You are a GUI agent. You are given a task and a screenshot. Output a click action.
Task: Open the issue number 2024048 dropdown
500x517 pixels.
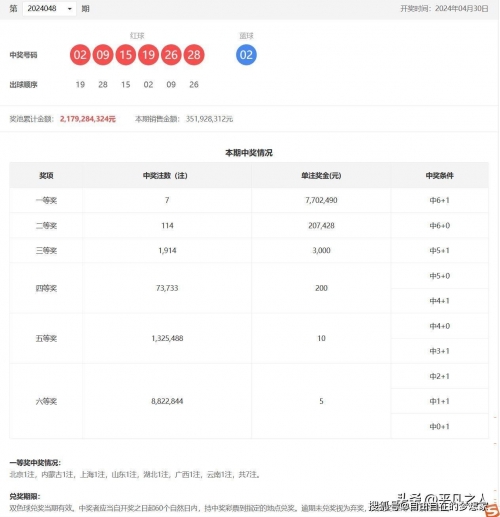click(x=49, y=8)
